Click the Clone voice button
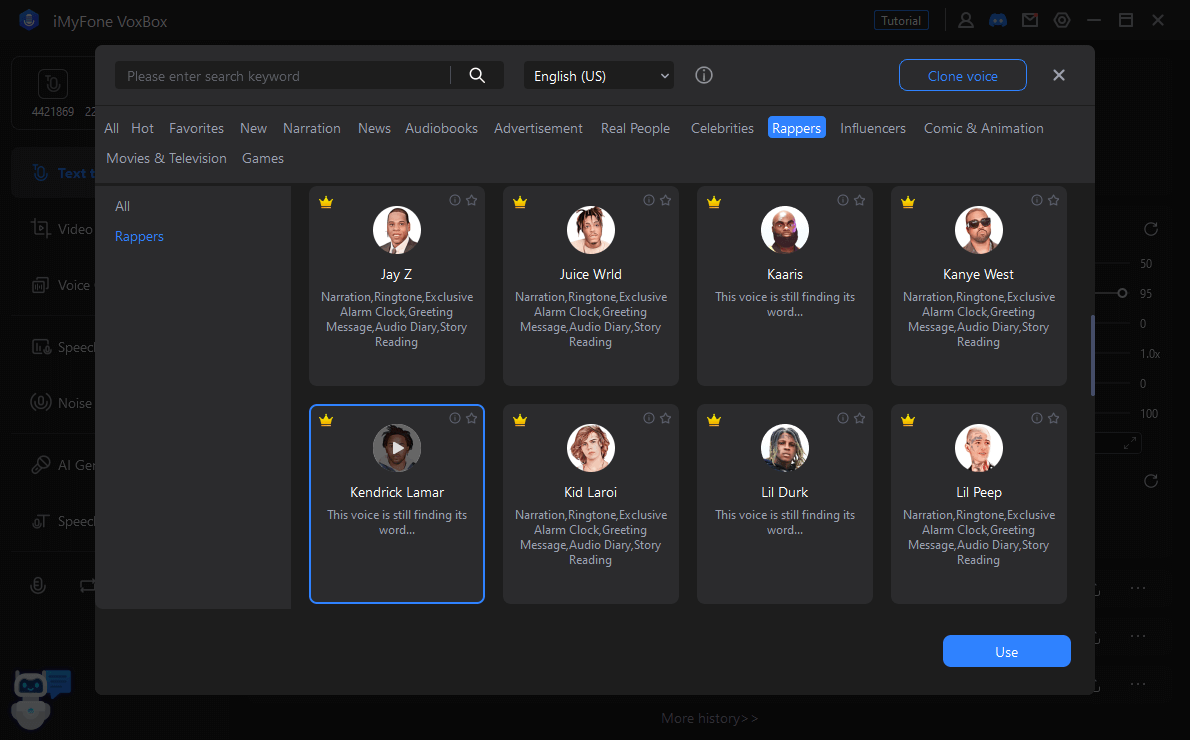 point(962,75)
